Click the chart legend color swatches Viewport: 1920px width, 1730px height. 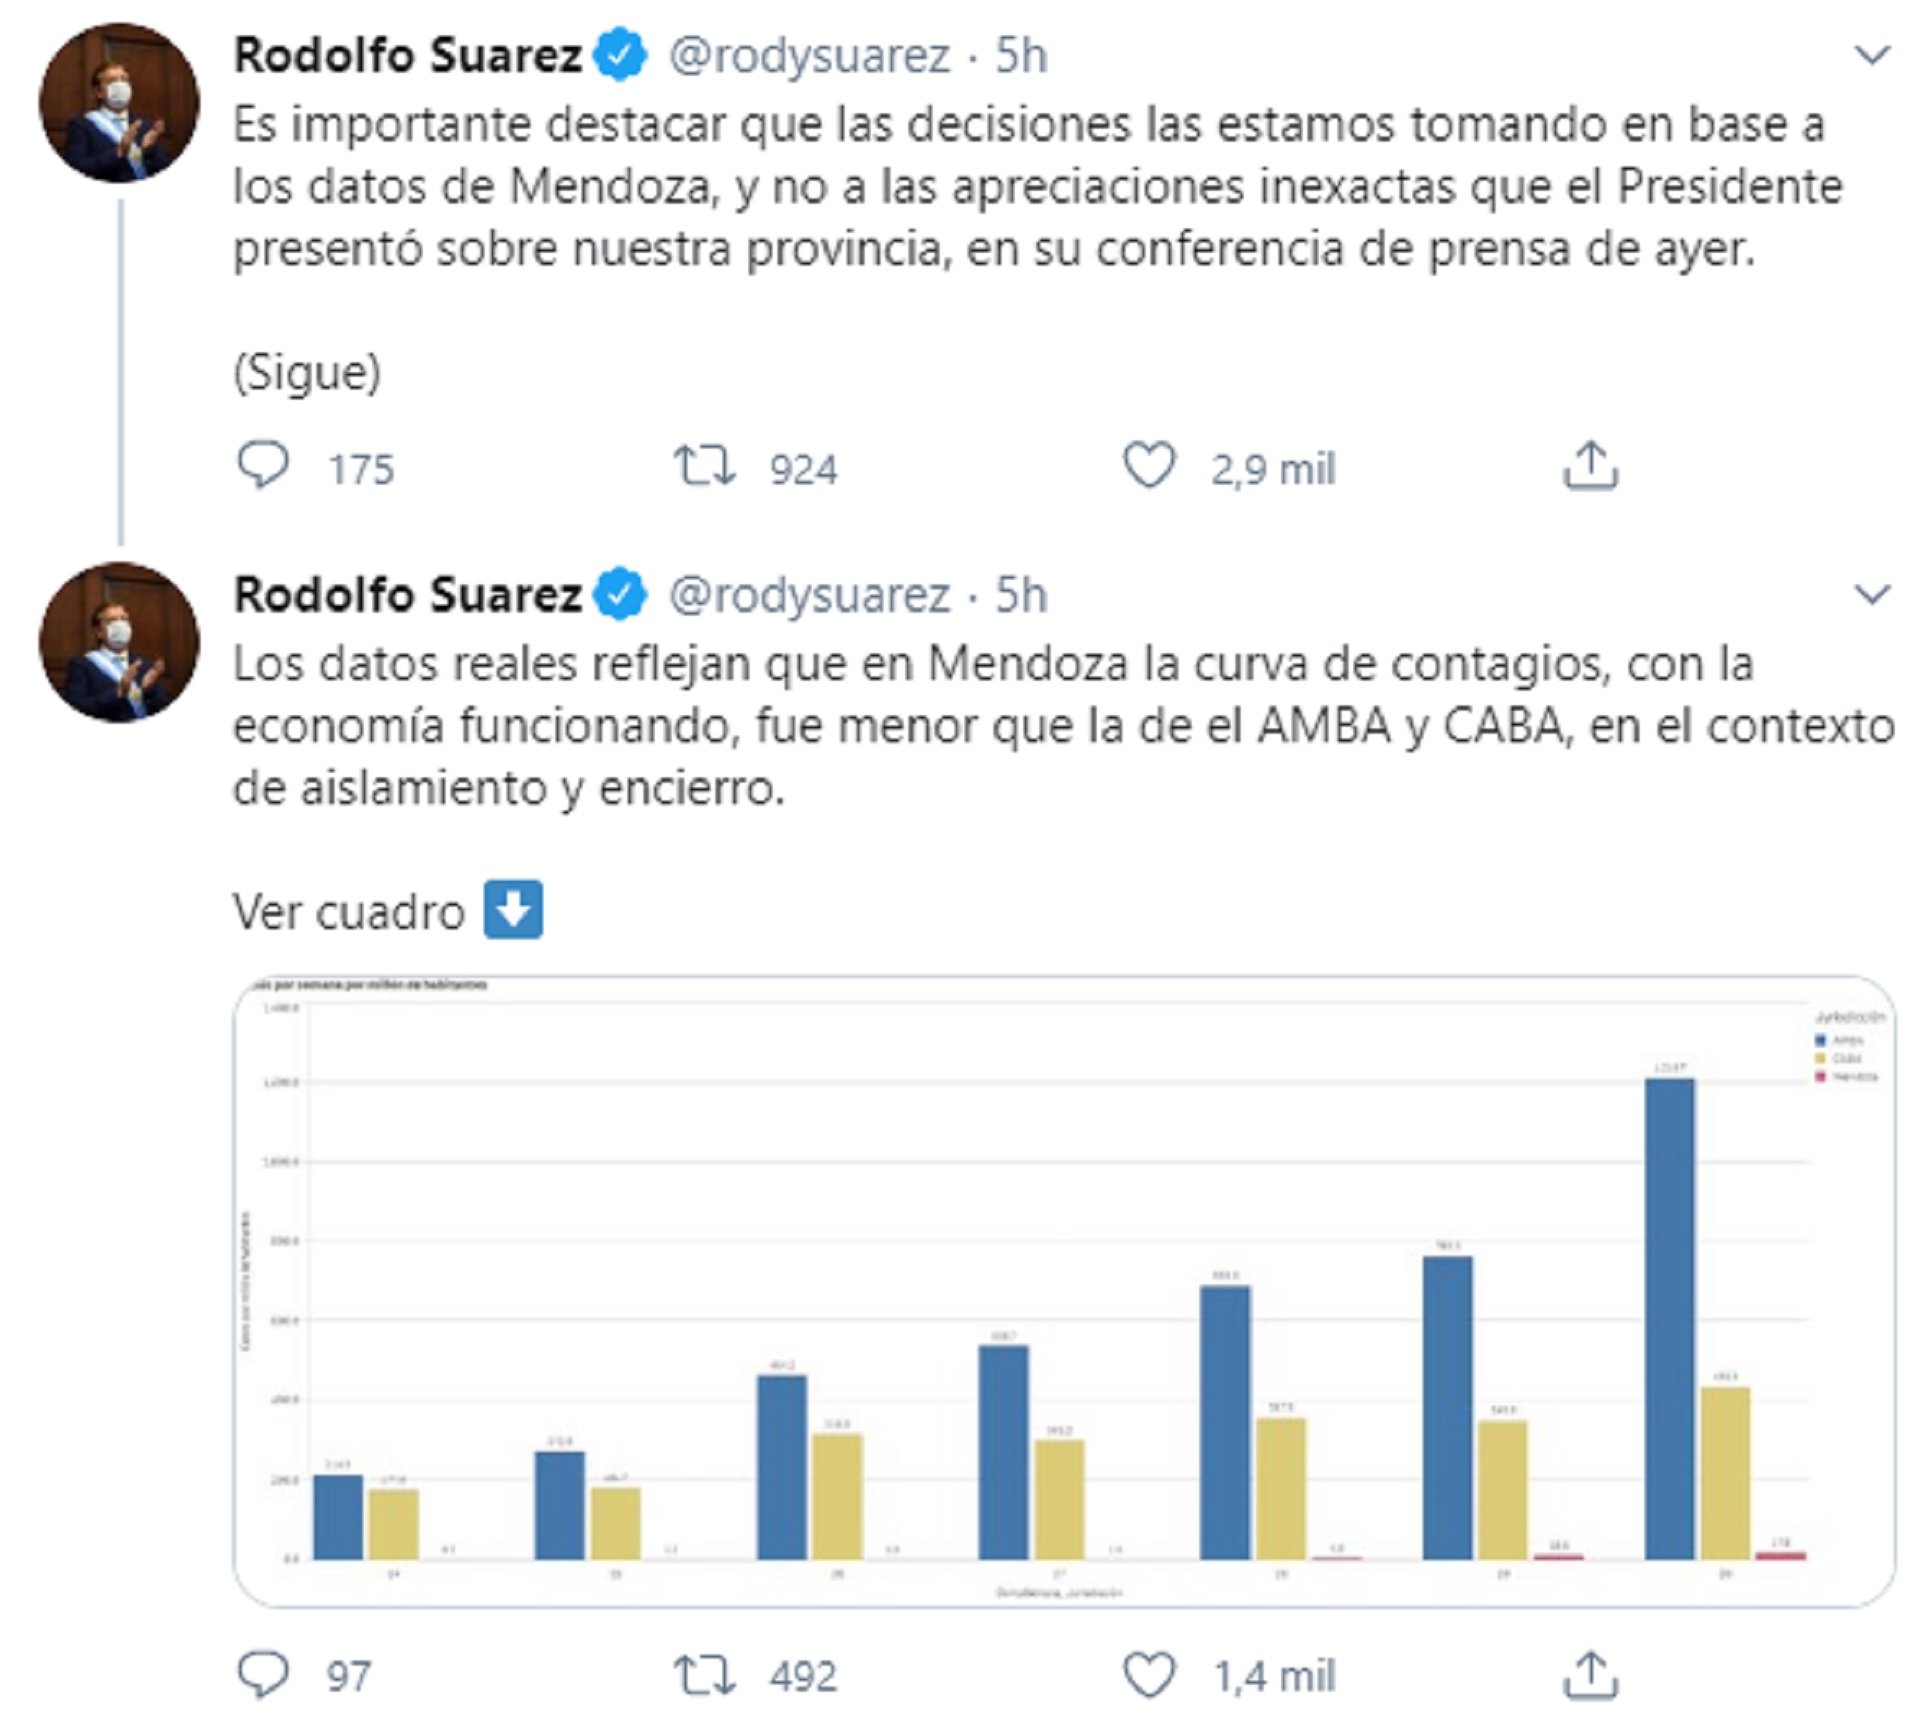click(x=1821, y=1058)
